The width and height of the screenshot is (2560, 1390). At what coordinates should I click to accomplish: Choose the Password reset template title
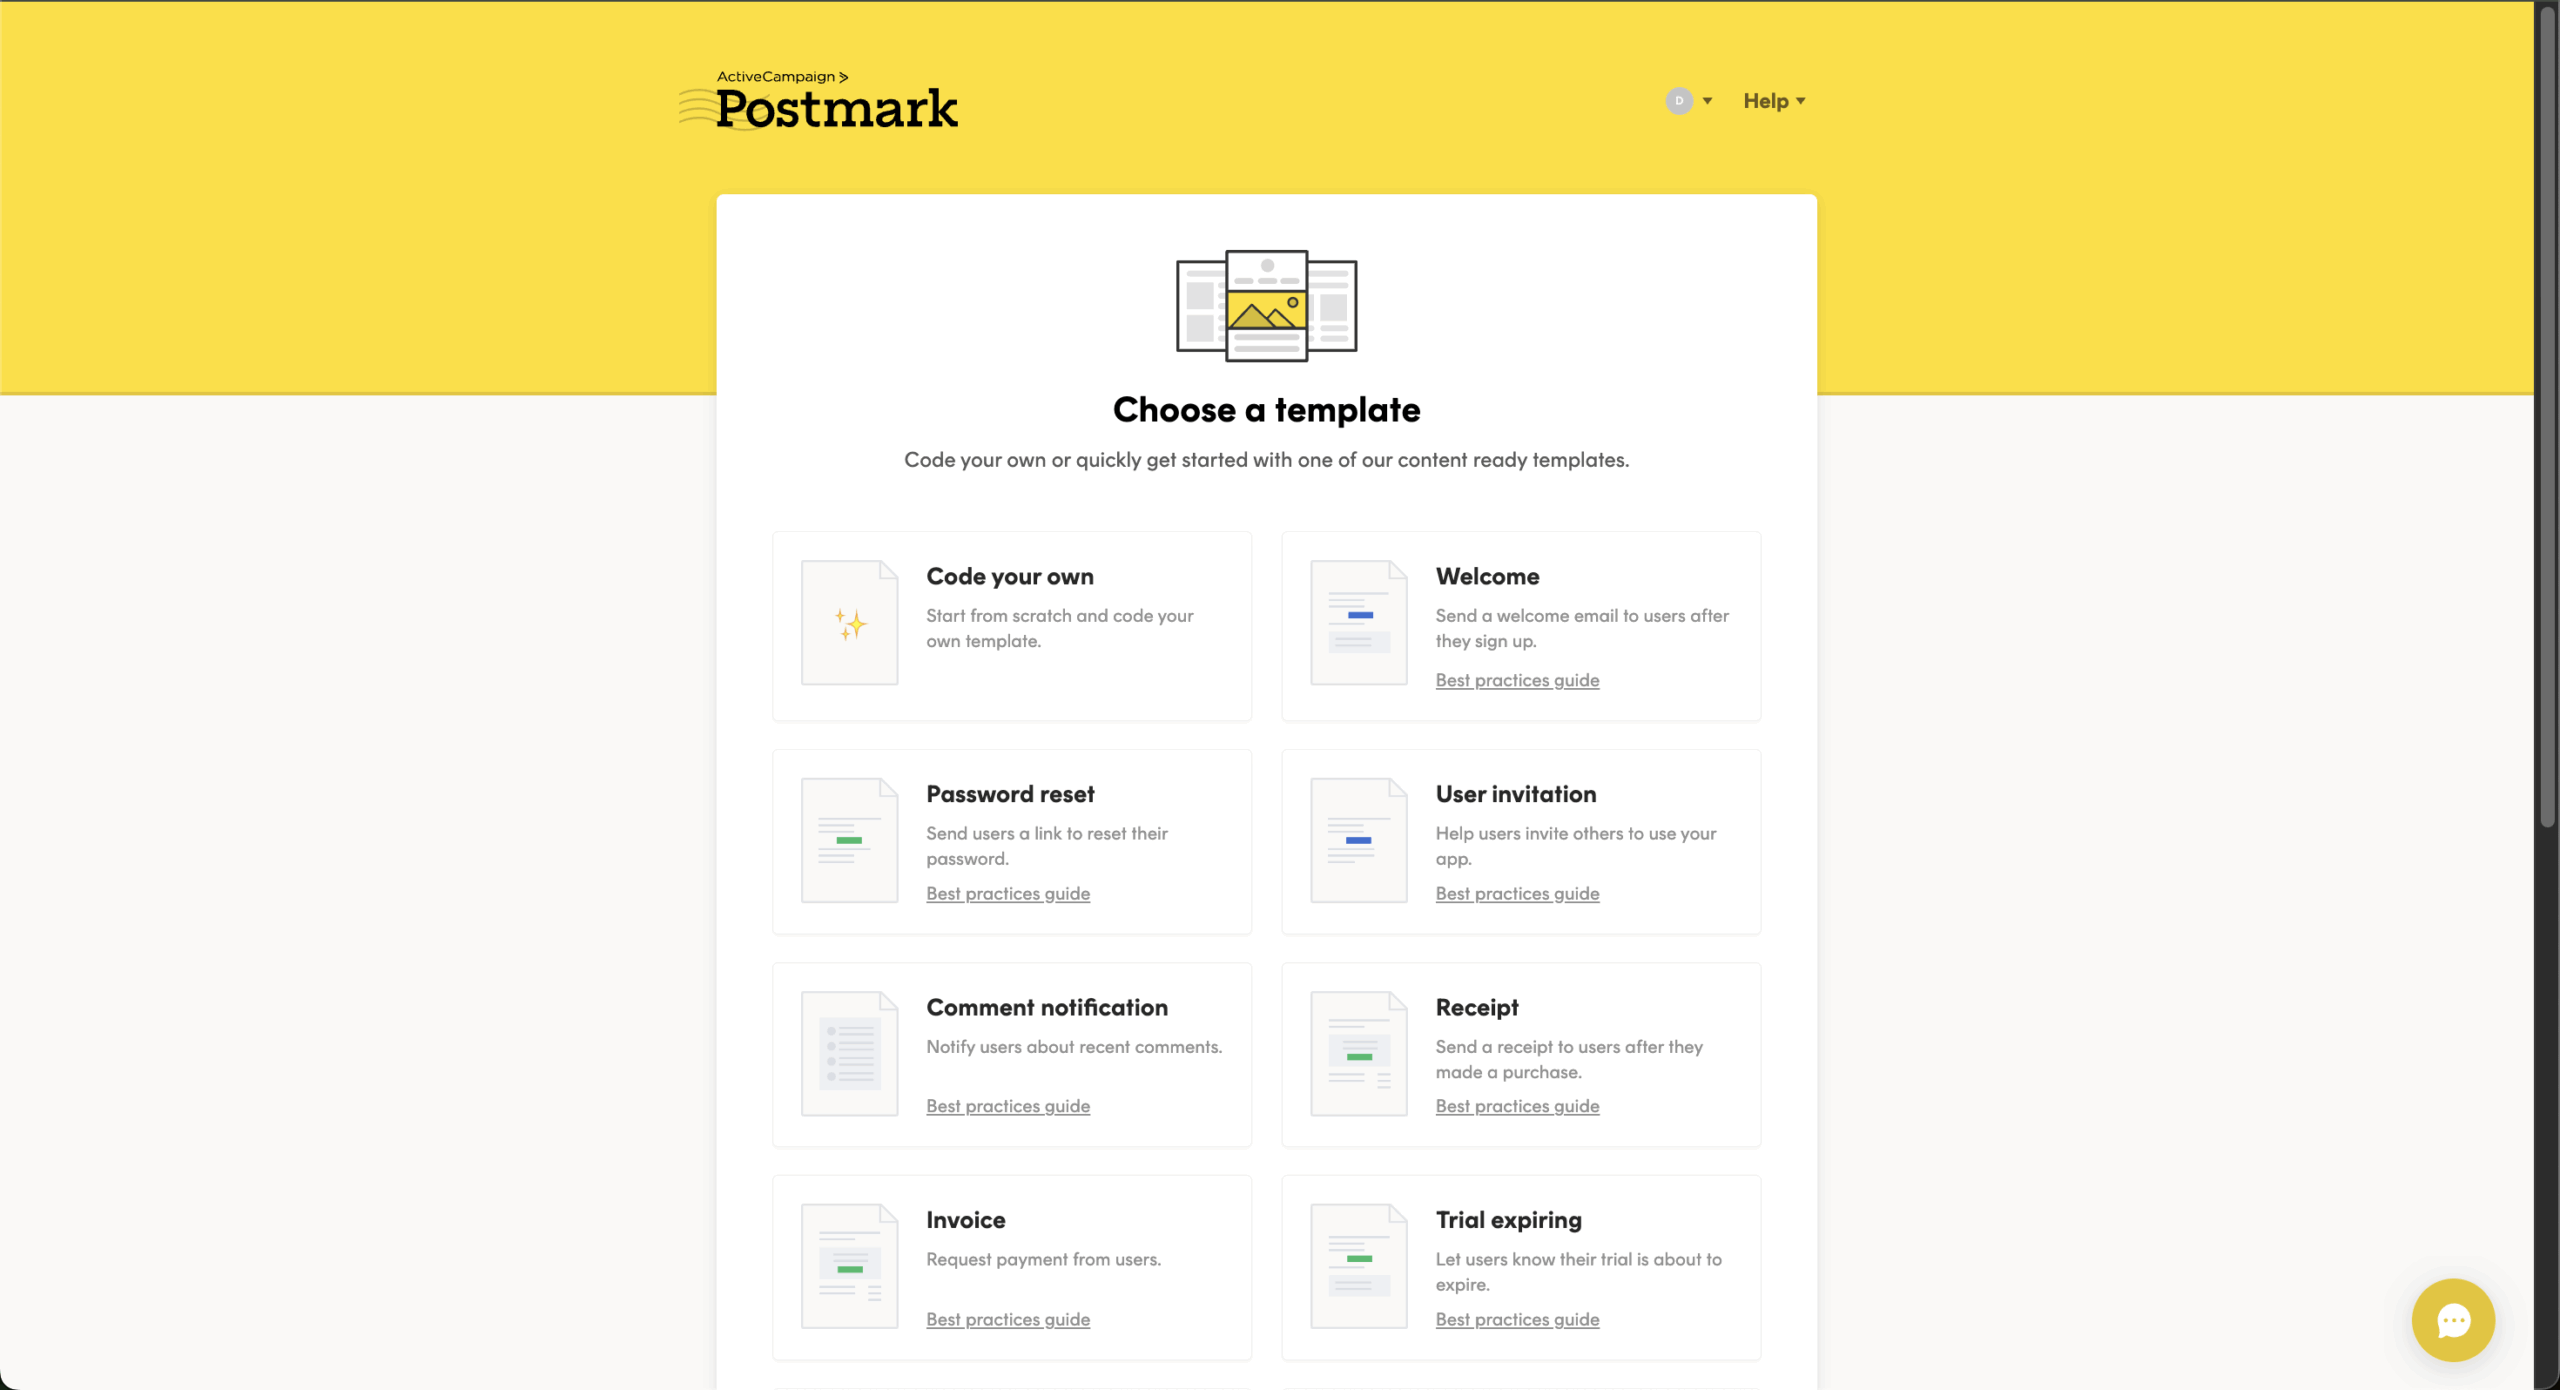coord(1010,794)
